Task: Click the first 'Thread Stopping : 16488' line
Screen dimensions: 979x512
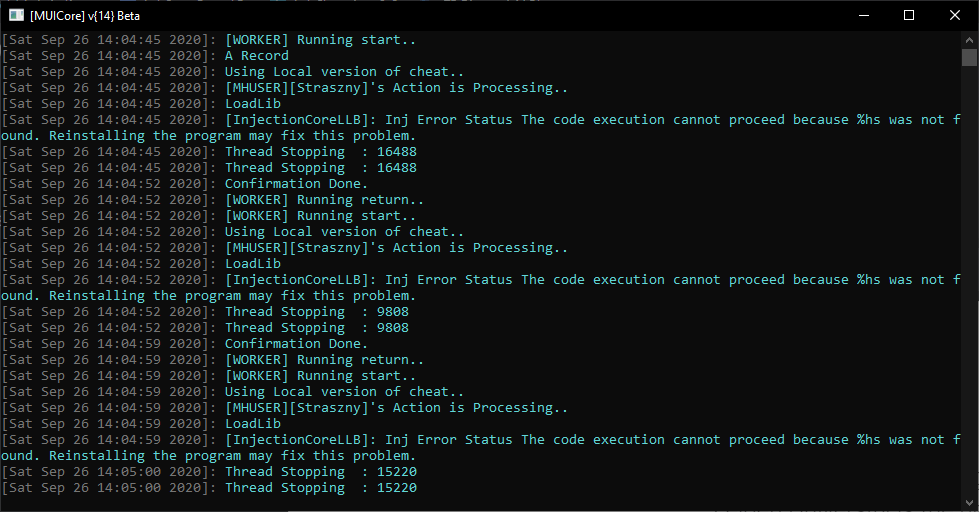Action: (x=209, y=152)
